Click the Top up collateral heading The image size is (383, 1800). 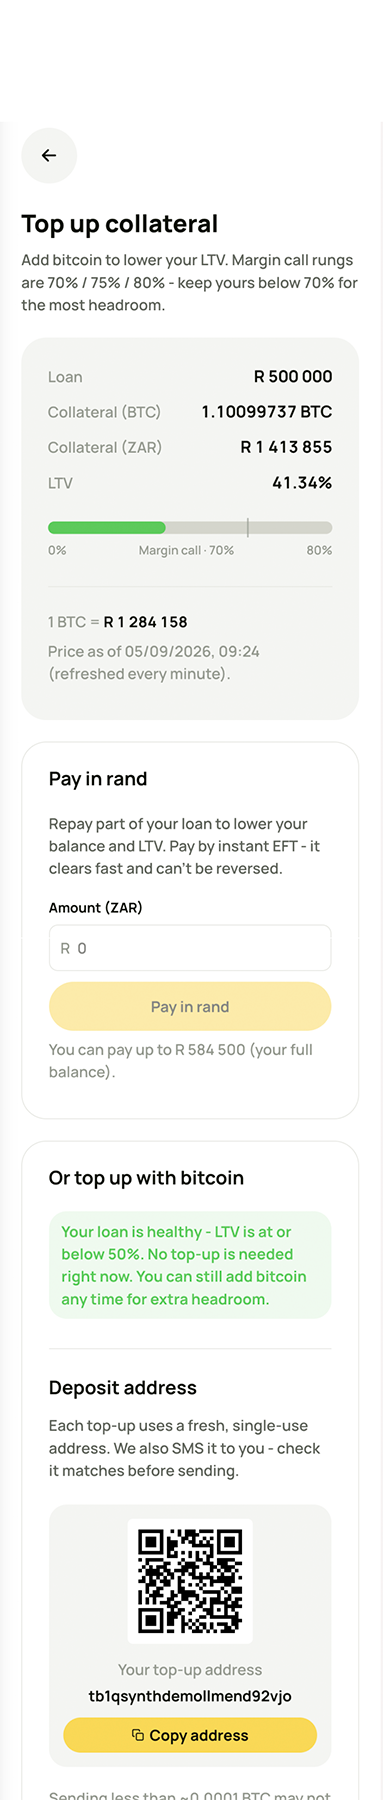120,224
